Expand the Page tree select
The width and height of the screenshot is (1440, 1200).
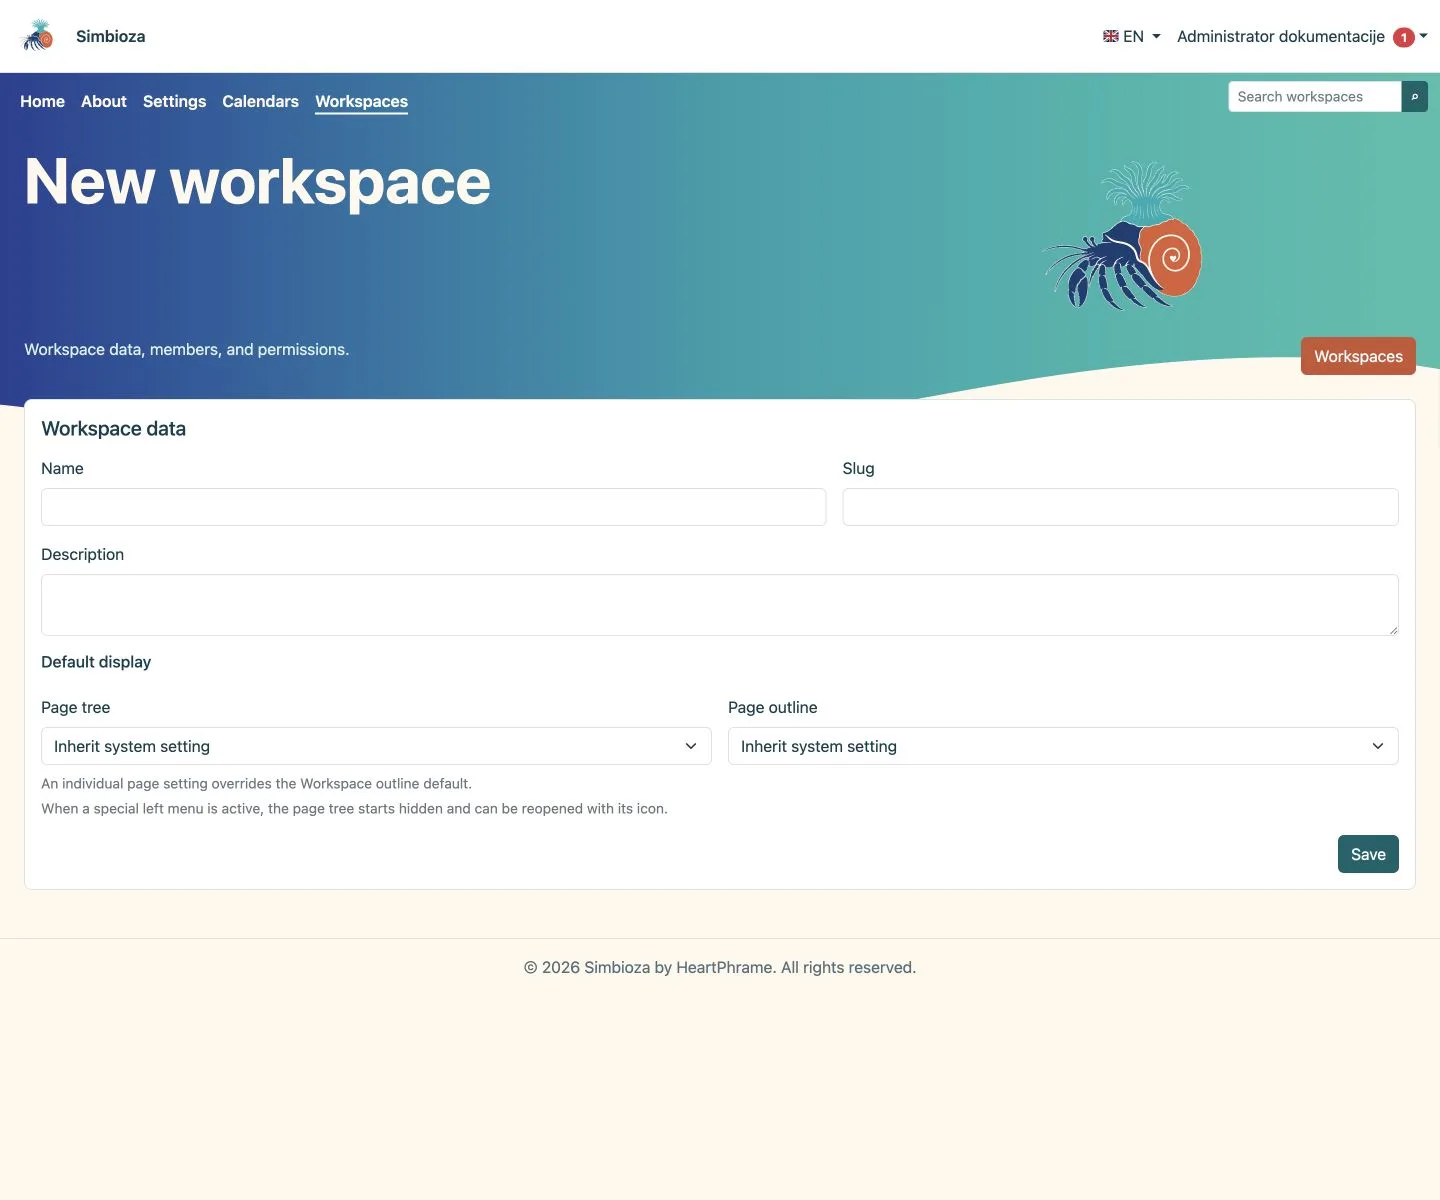376,746
